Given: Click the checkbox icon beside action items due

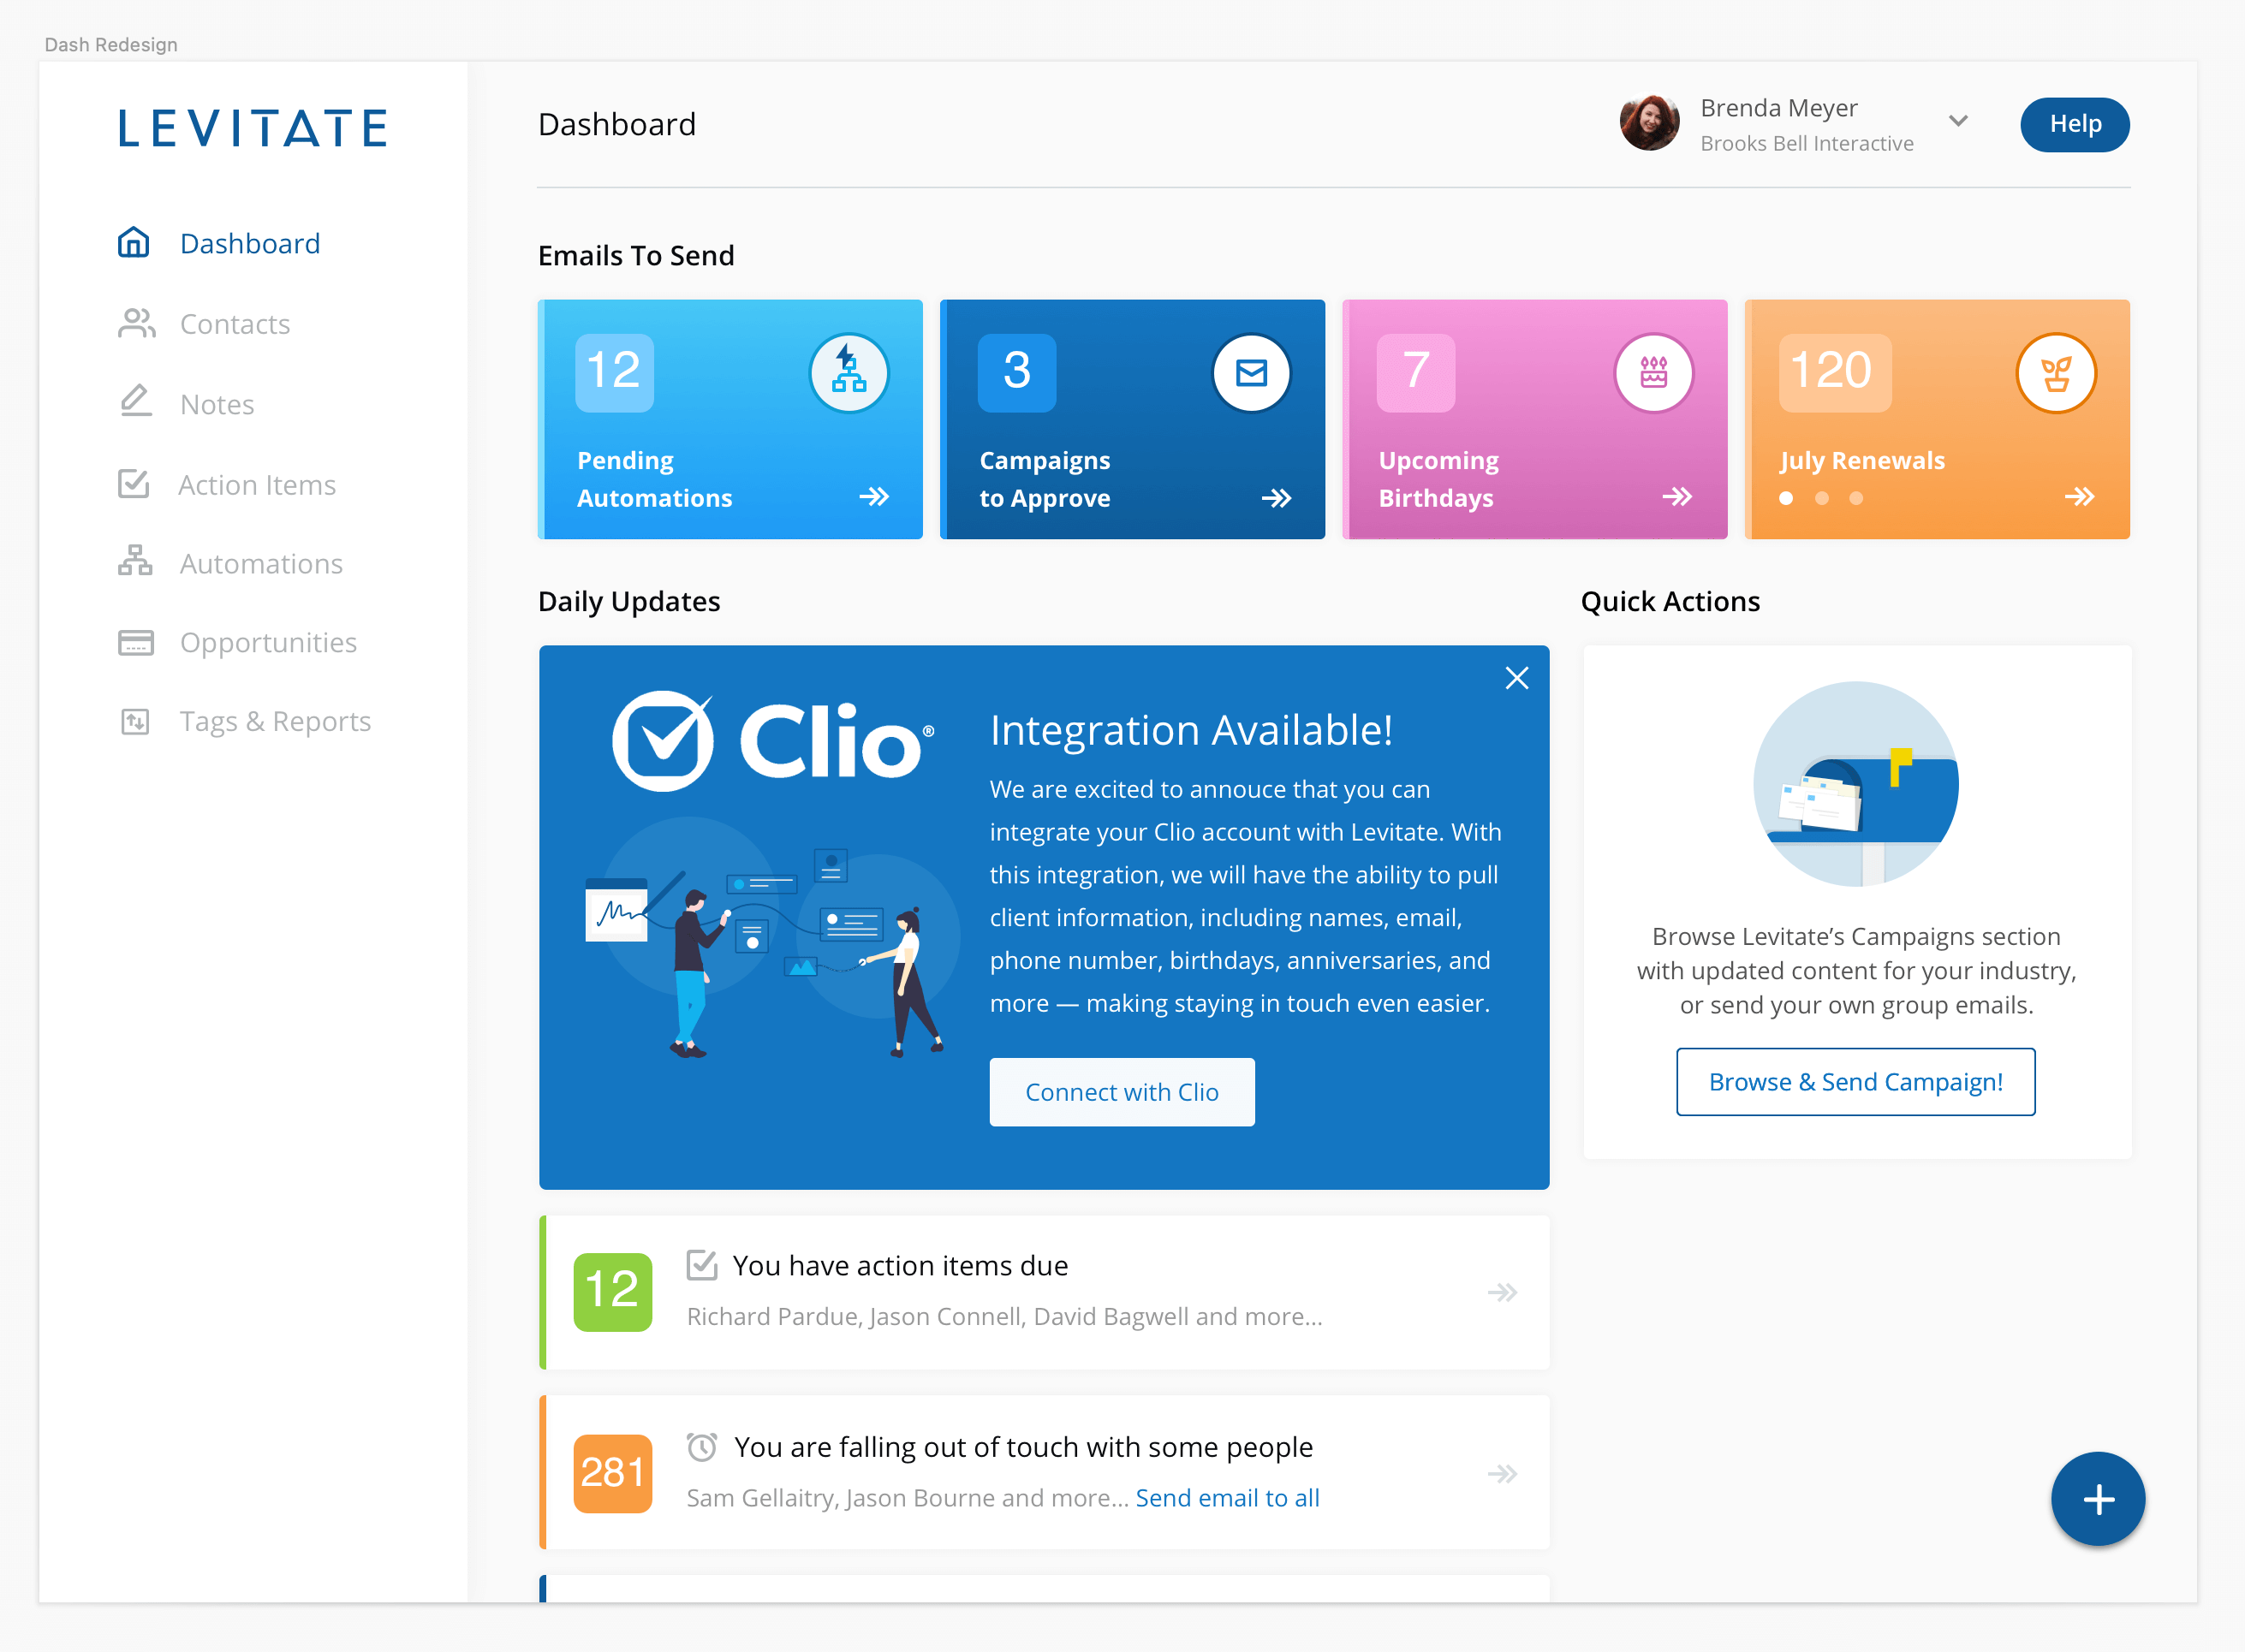Looking at the screenshot, I should click(702, 1264).
